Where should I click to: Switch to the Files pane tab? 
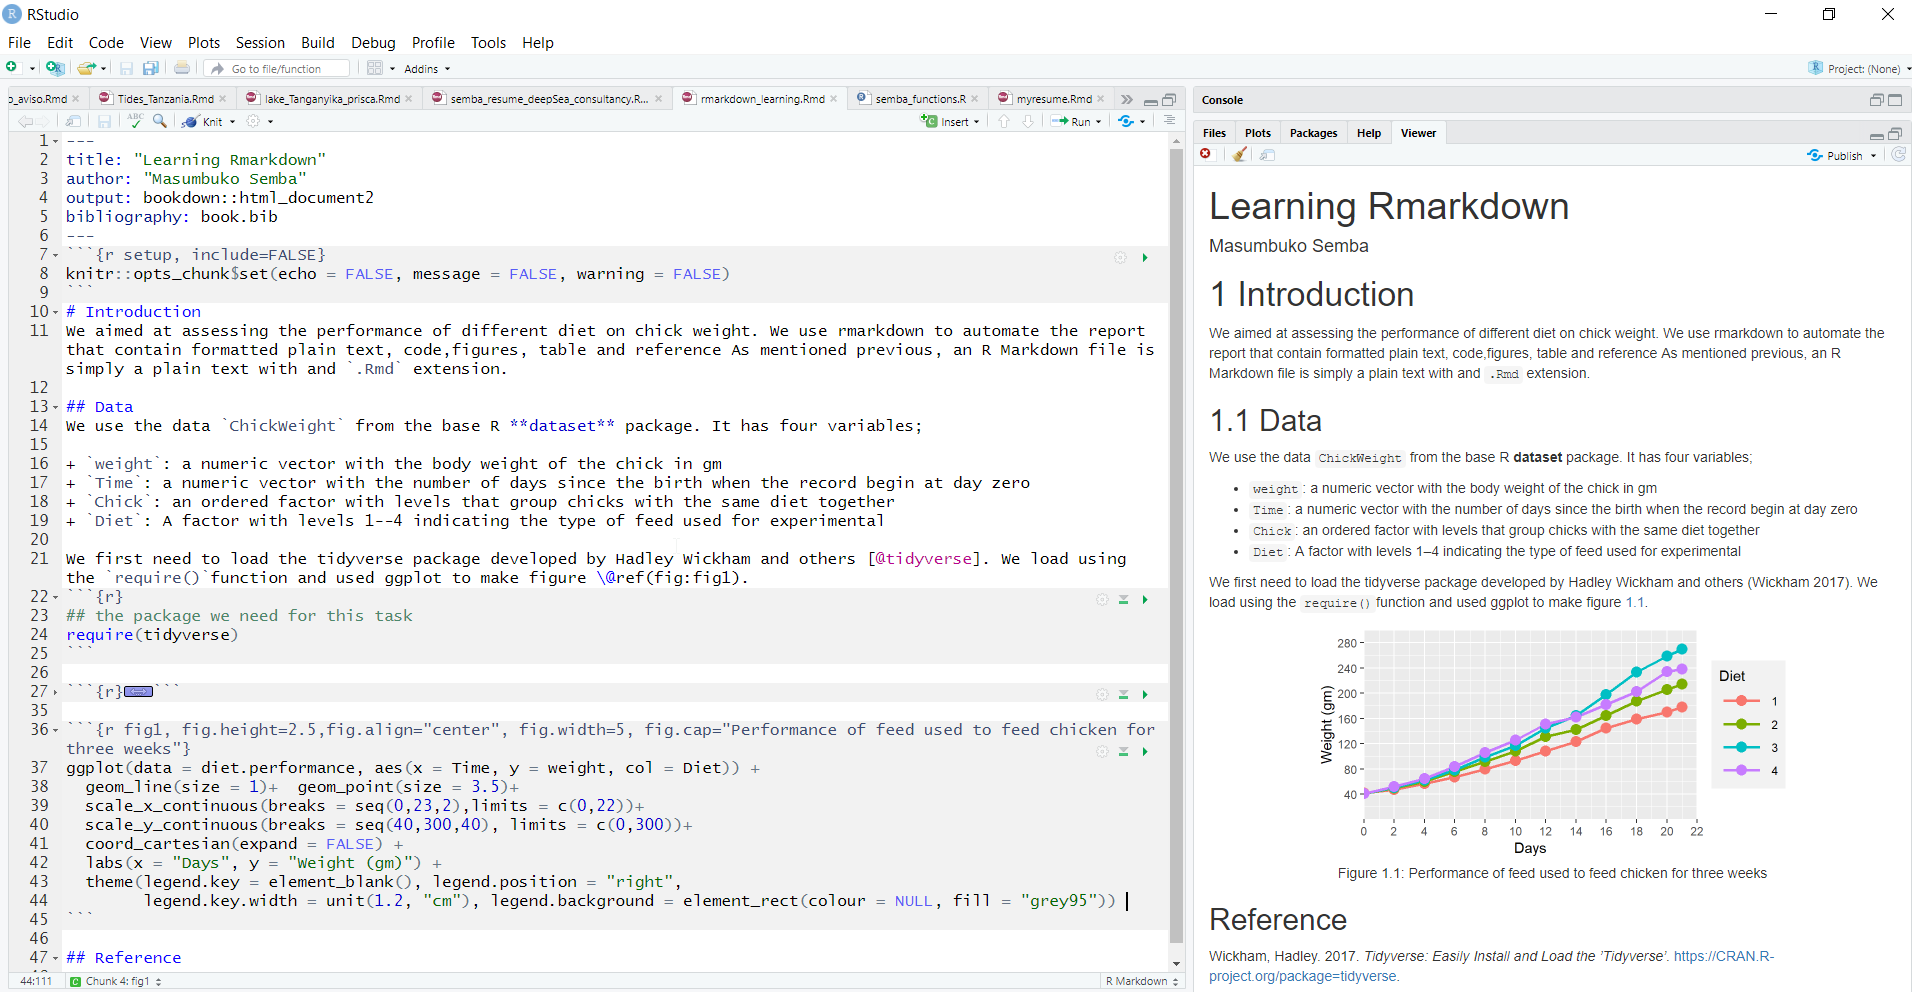point(1214,133)
